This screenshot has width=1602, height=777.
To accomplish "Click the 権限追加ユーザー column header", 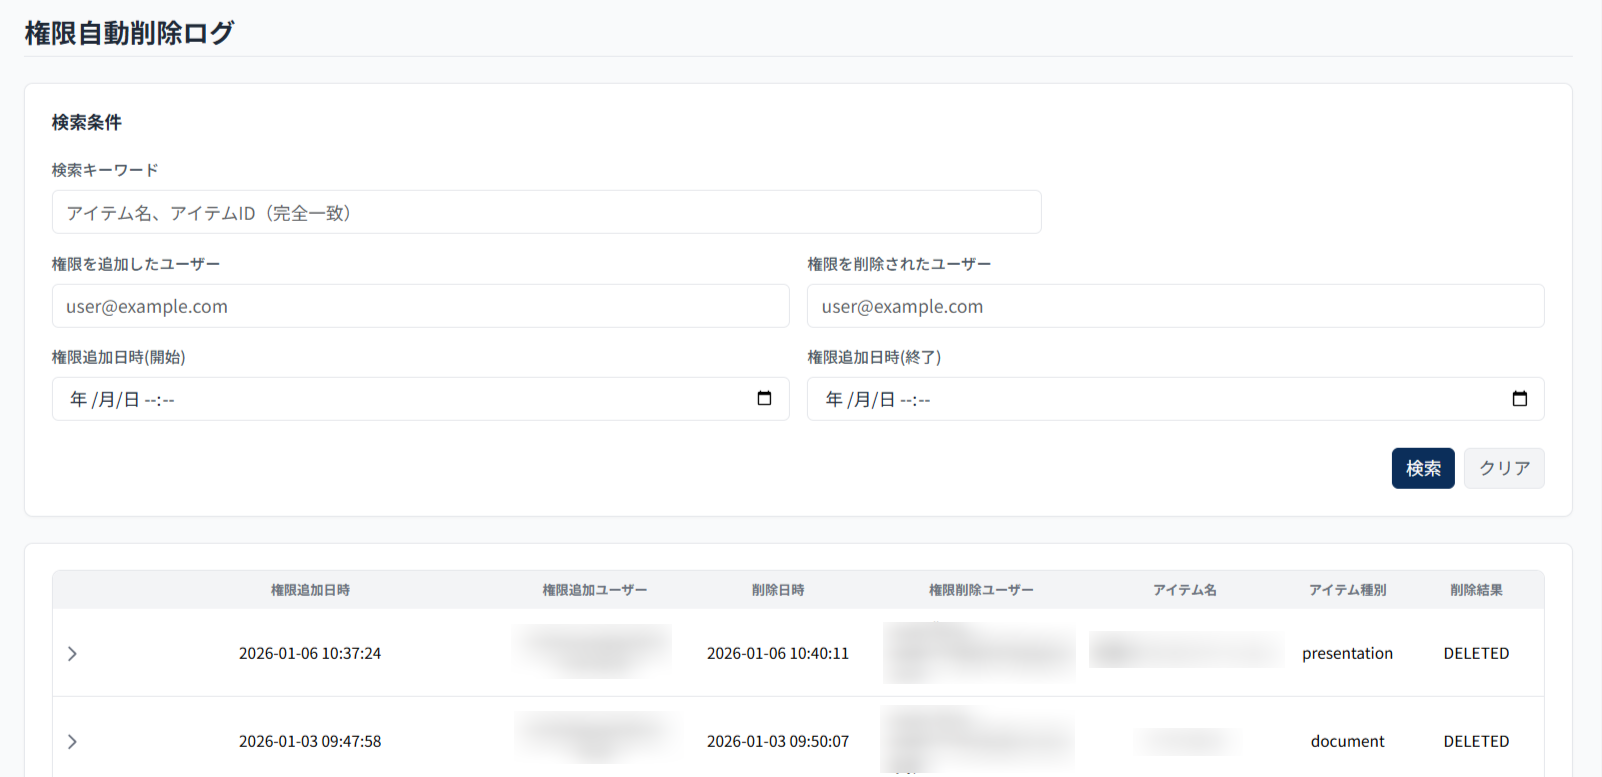I will (x=595, y=591).
